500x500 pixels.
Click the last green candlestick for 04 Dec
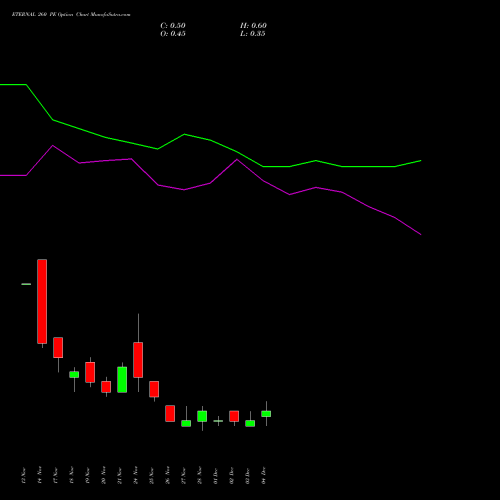click(266, 414)
